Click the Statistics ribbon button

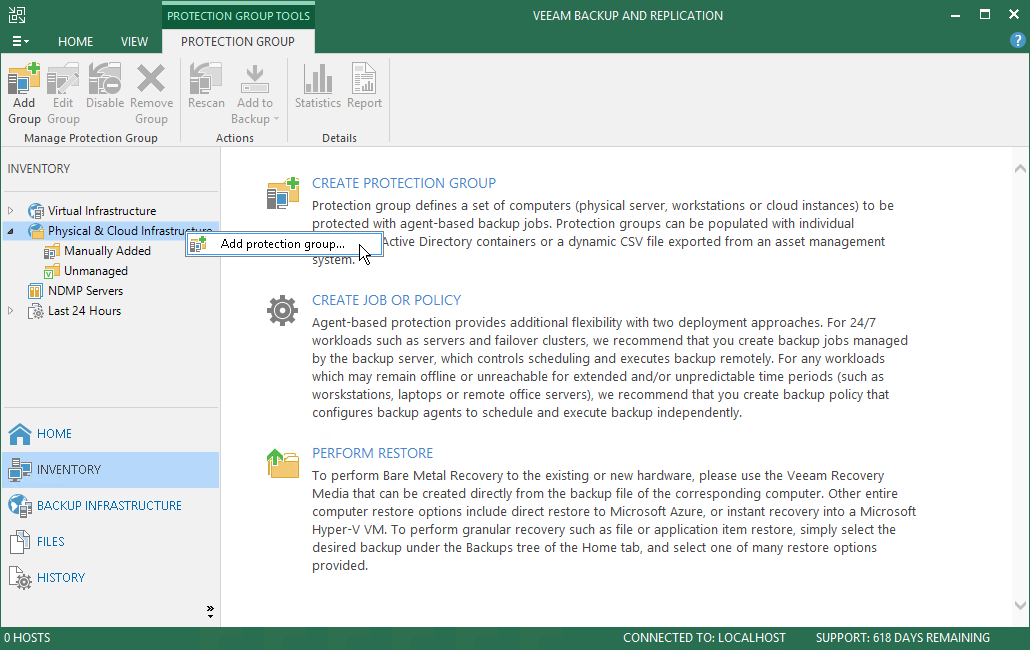[x=318, y=86]
